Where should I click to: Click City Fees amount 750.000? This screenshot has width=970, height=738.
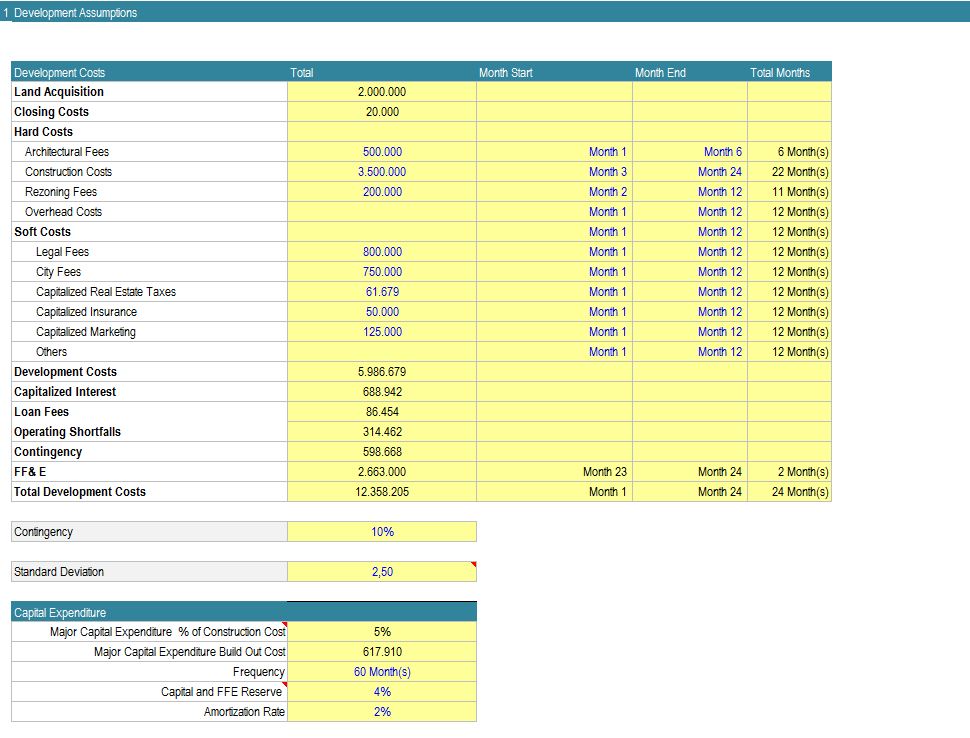pyautogui.click(x=382, y=272)
